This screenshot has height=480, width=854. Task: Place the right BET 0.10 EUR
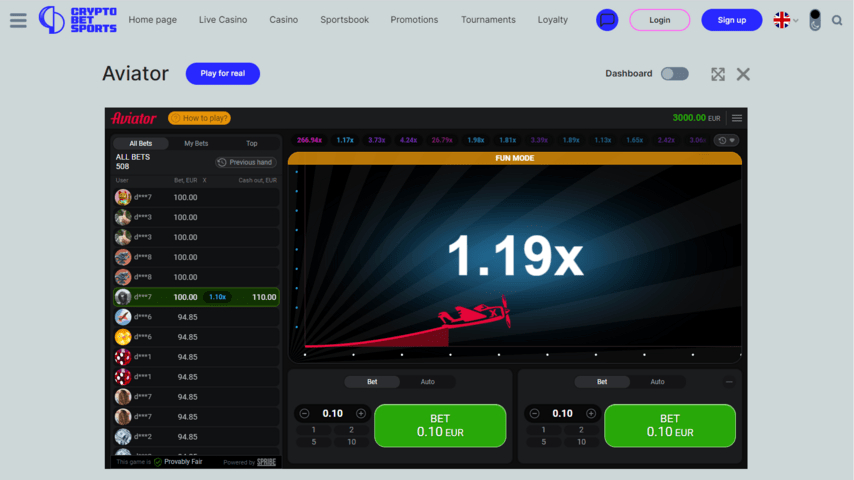coord(670,426)
